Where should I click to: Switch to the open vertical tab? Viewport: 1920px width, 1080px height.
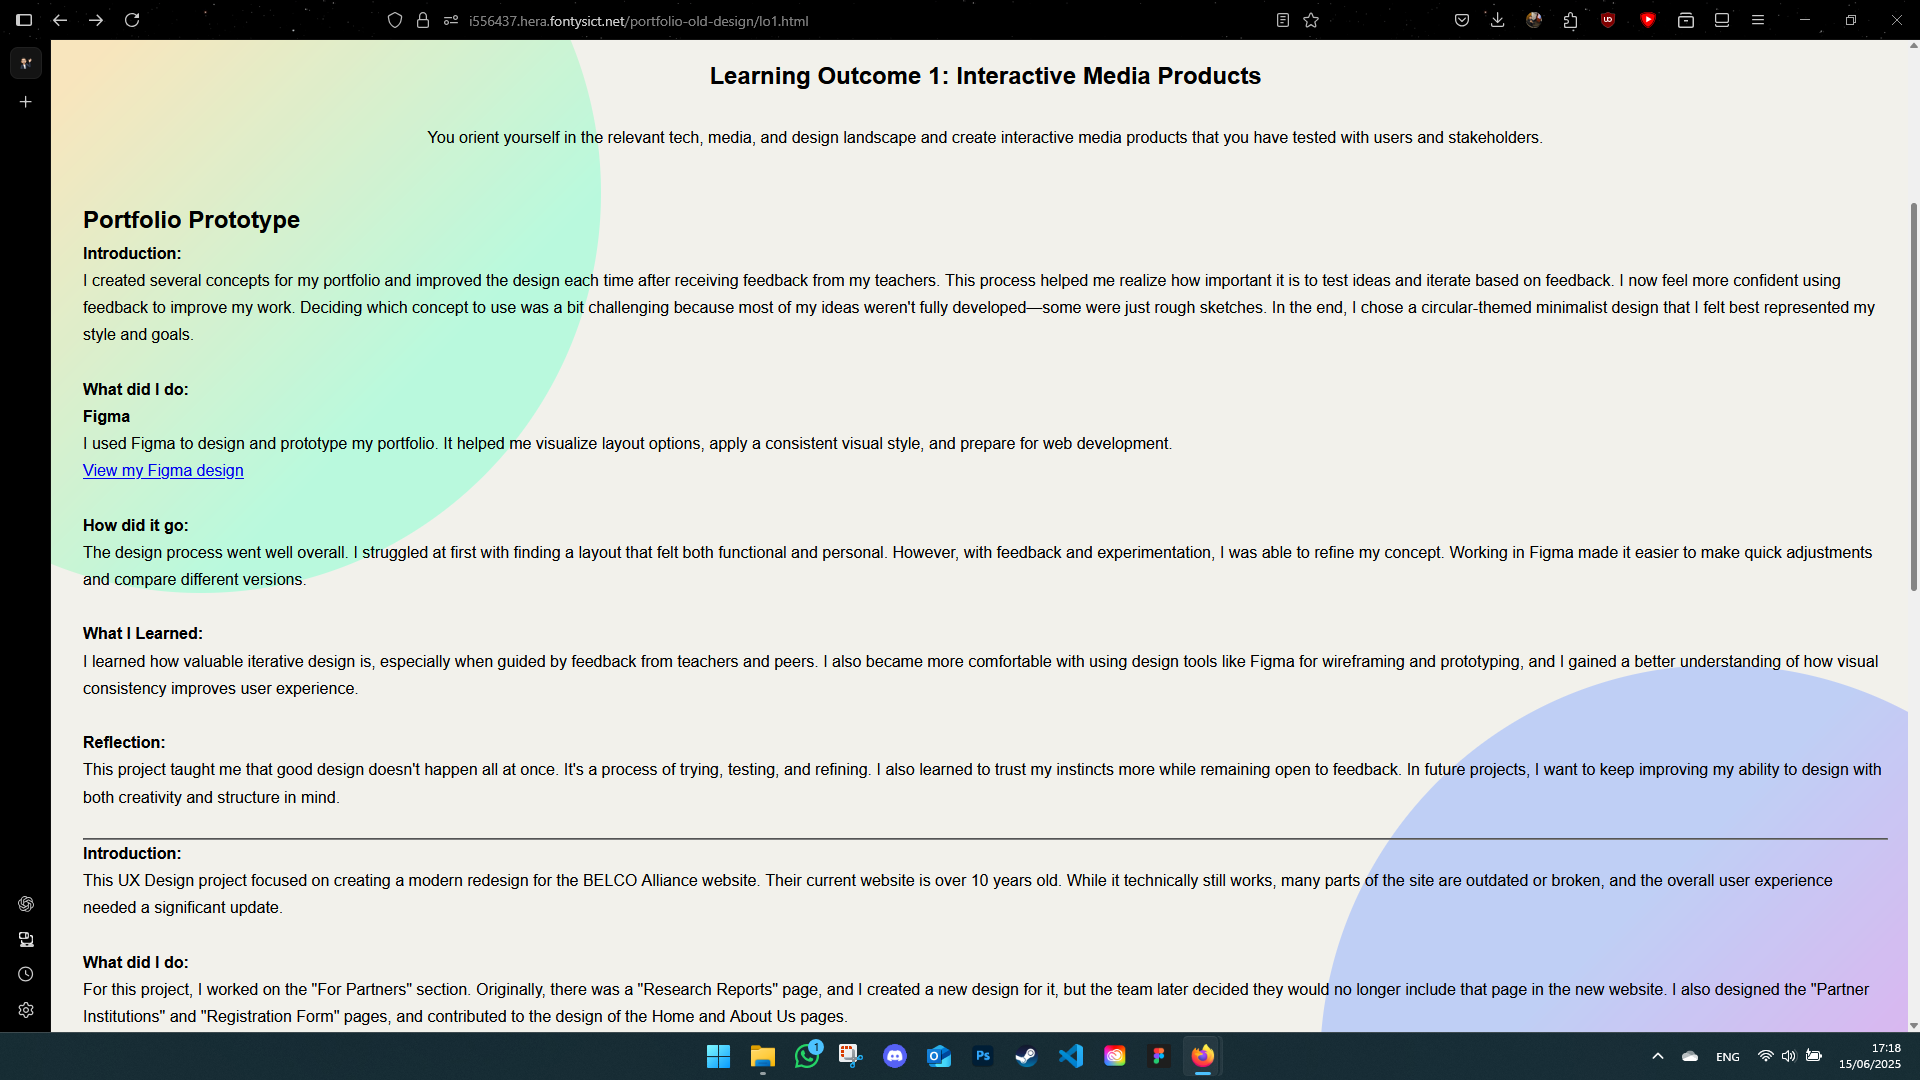click(26, 63)
